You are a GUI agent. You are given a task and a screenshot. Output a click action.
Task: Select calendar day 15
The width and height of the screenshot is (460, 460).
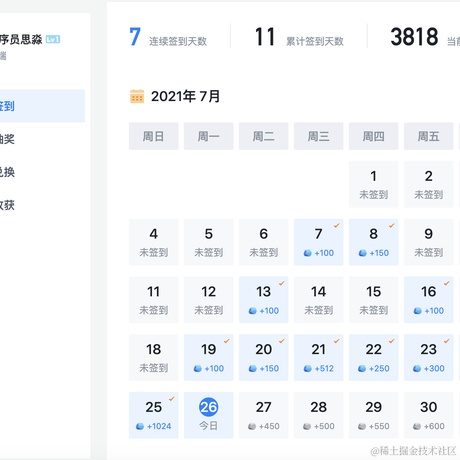[x=374, y=300]
